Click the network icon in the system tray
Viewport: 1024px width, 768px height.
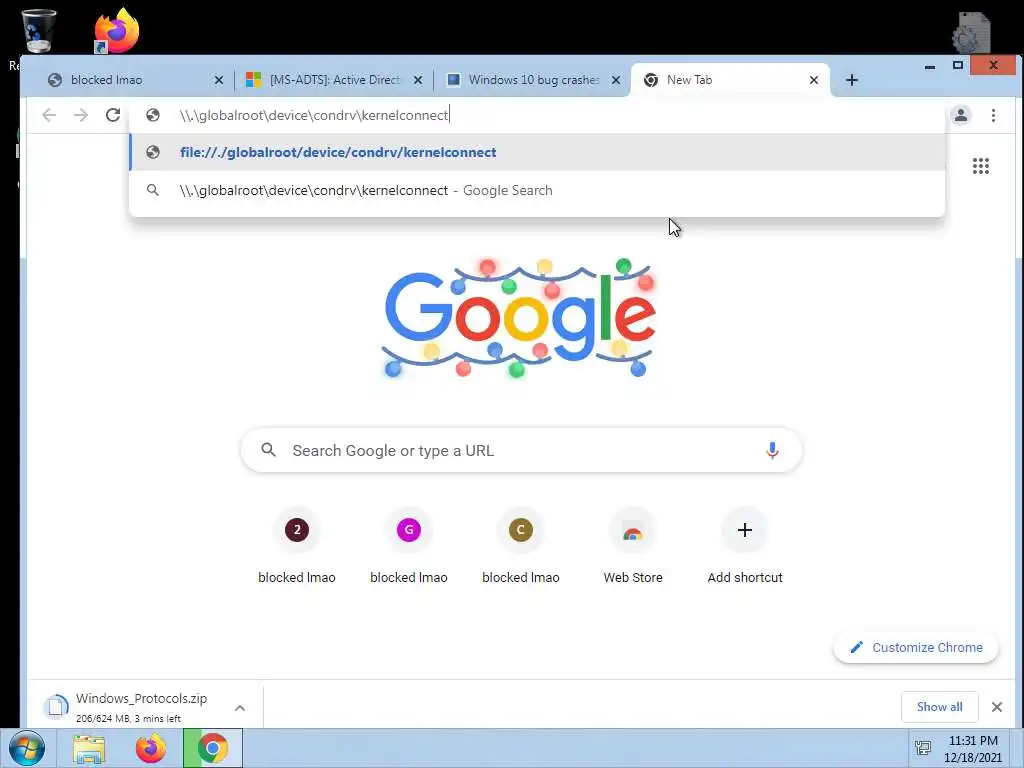coord(923,748)
